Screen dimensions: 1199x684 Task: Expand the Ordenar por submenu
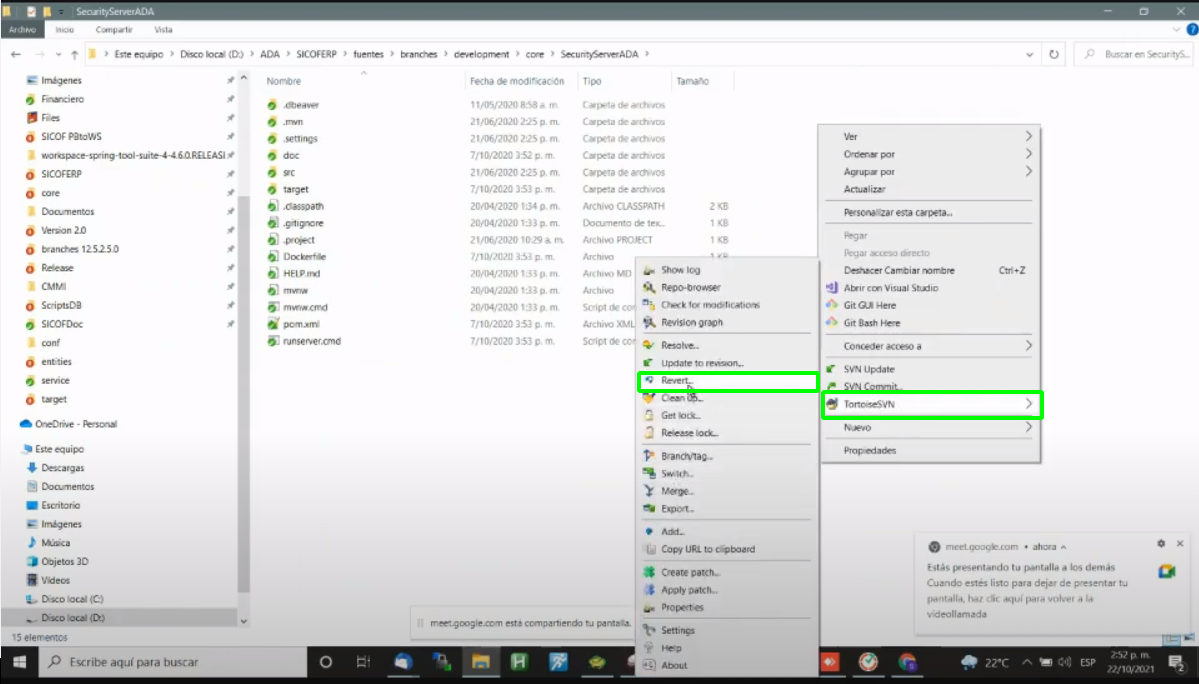click(1029, 154)
